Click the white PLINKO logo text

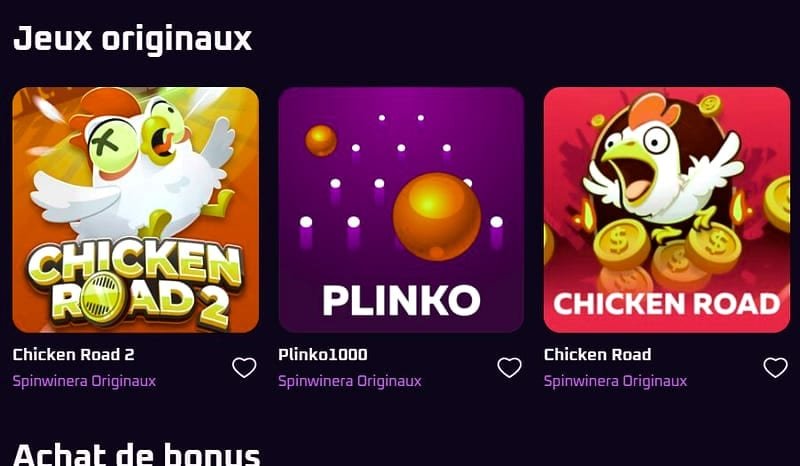(x=402, y=301)
